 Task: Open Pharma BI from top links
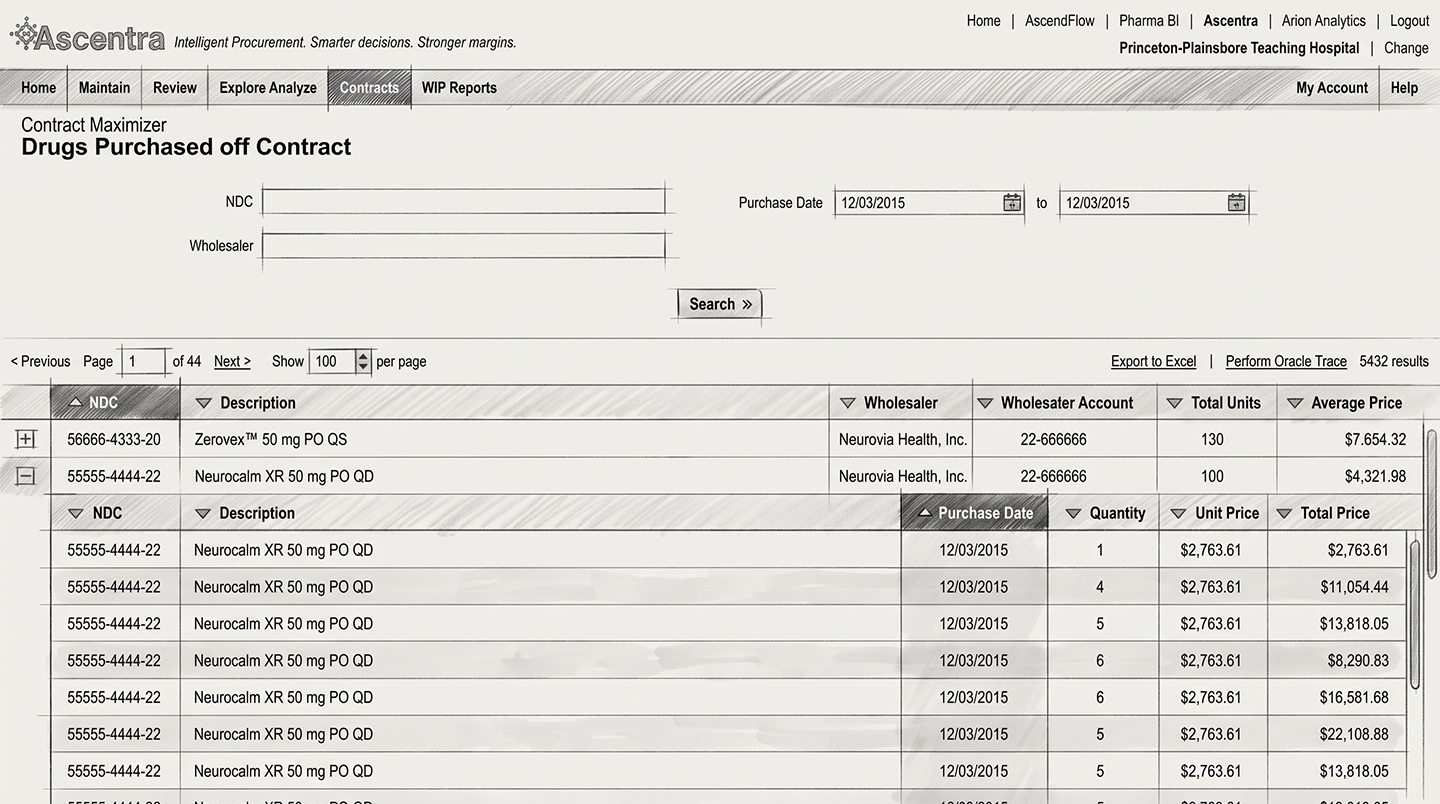coord(1148,20)
